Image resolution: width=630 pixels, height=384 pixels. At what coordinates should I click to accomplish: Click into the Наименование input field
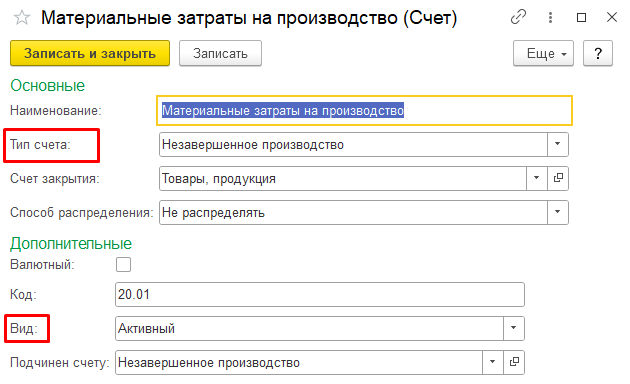pos(364,110)
